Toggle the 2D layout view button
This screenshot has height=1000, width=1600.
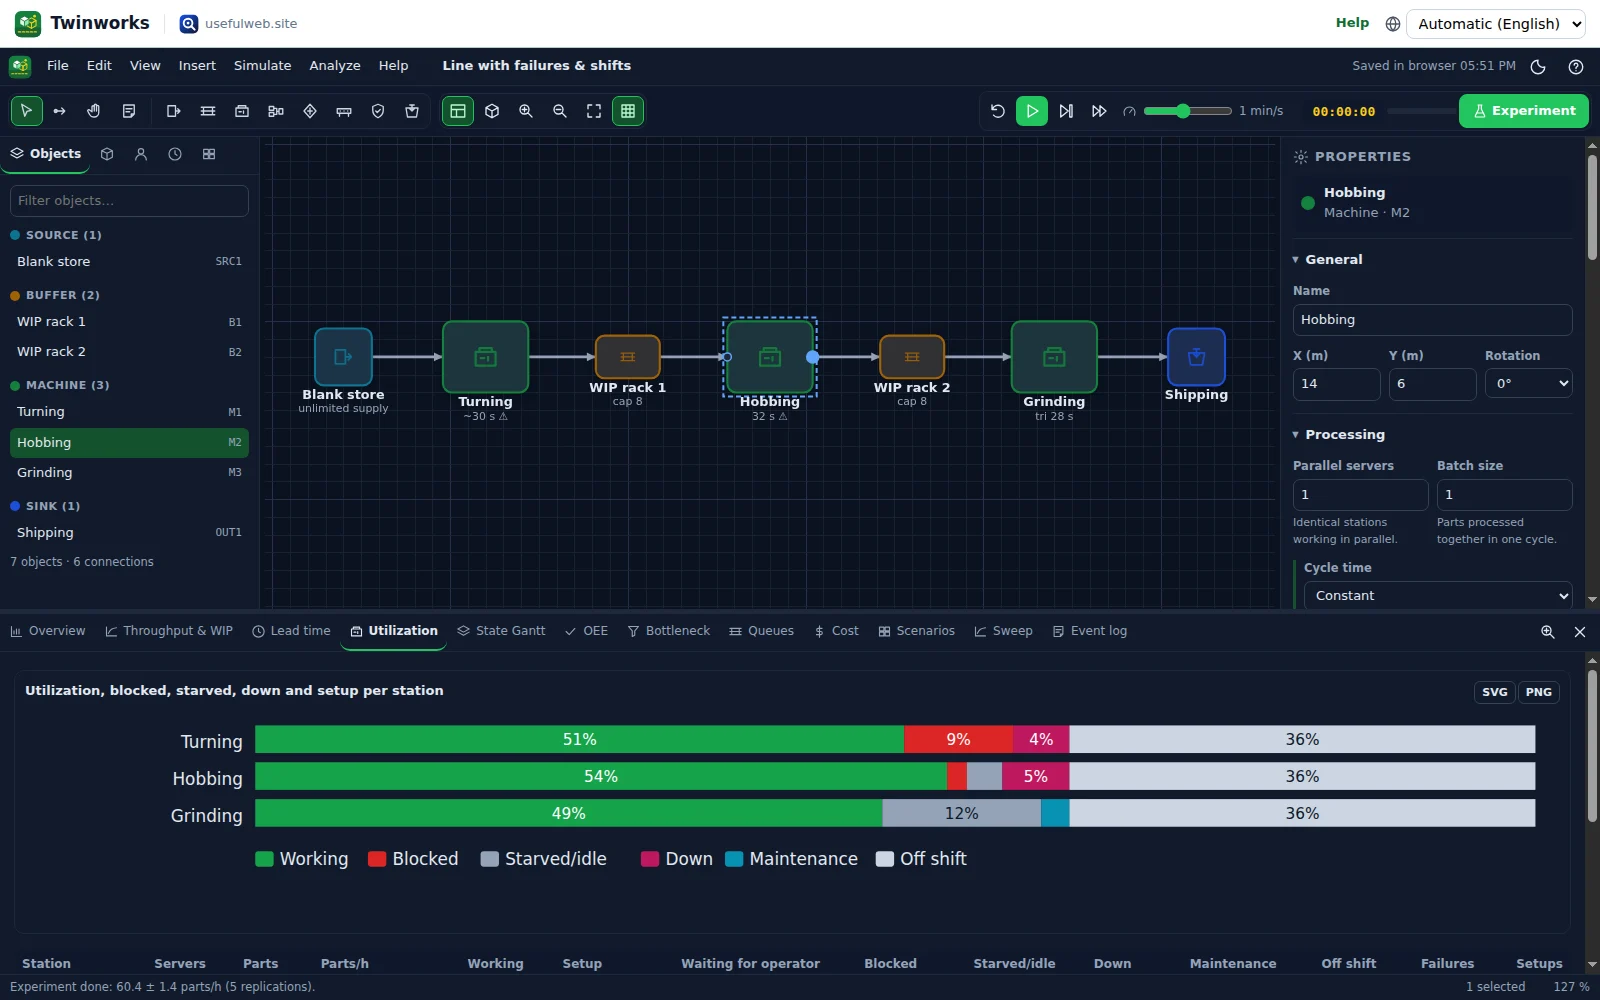[x=458, y=111]
